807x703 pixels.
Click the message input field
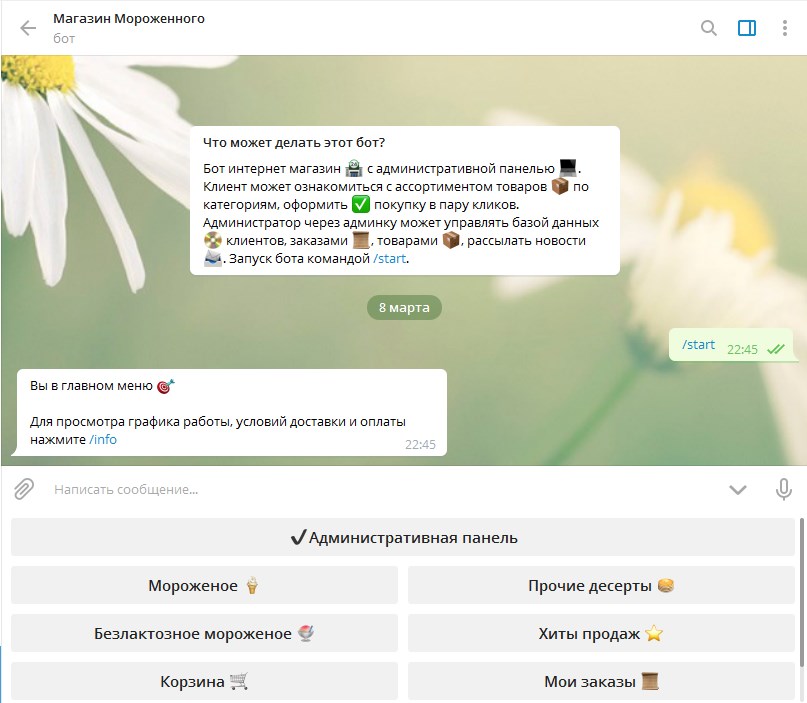381,489
